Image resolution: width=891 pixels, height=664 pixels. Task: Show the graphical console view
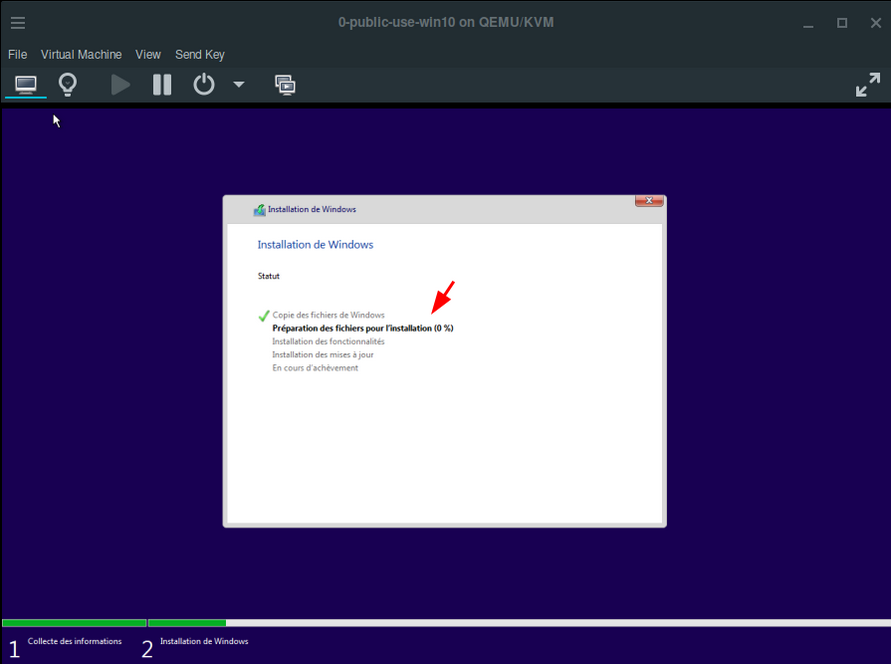[x=26, y=85]
